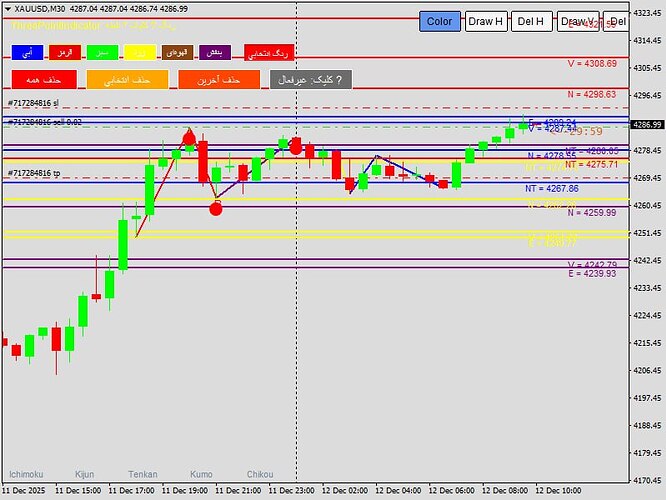Select the #717284816 tp order line label
The height and width of the screenshot is (500, 666).
pyautogui.click(x=34, y=173)
